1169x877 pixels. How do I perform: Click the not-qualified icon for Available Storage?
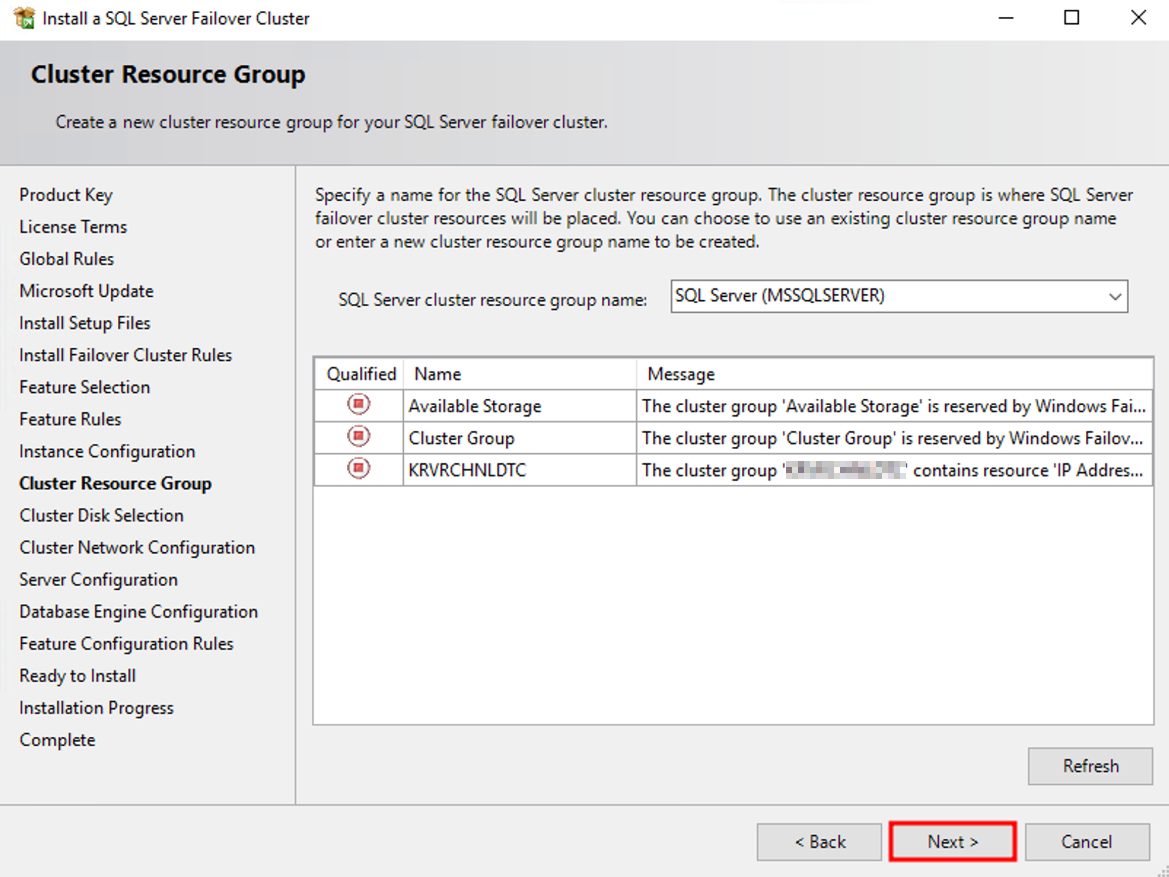click(359, 404)
